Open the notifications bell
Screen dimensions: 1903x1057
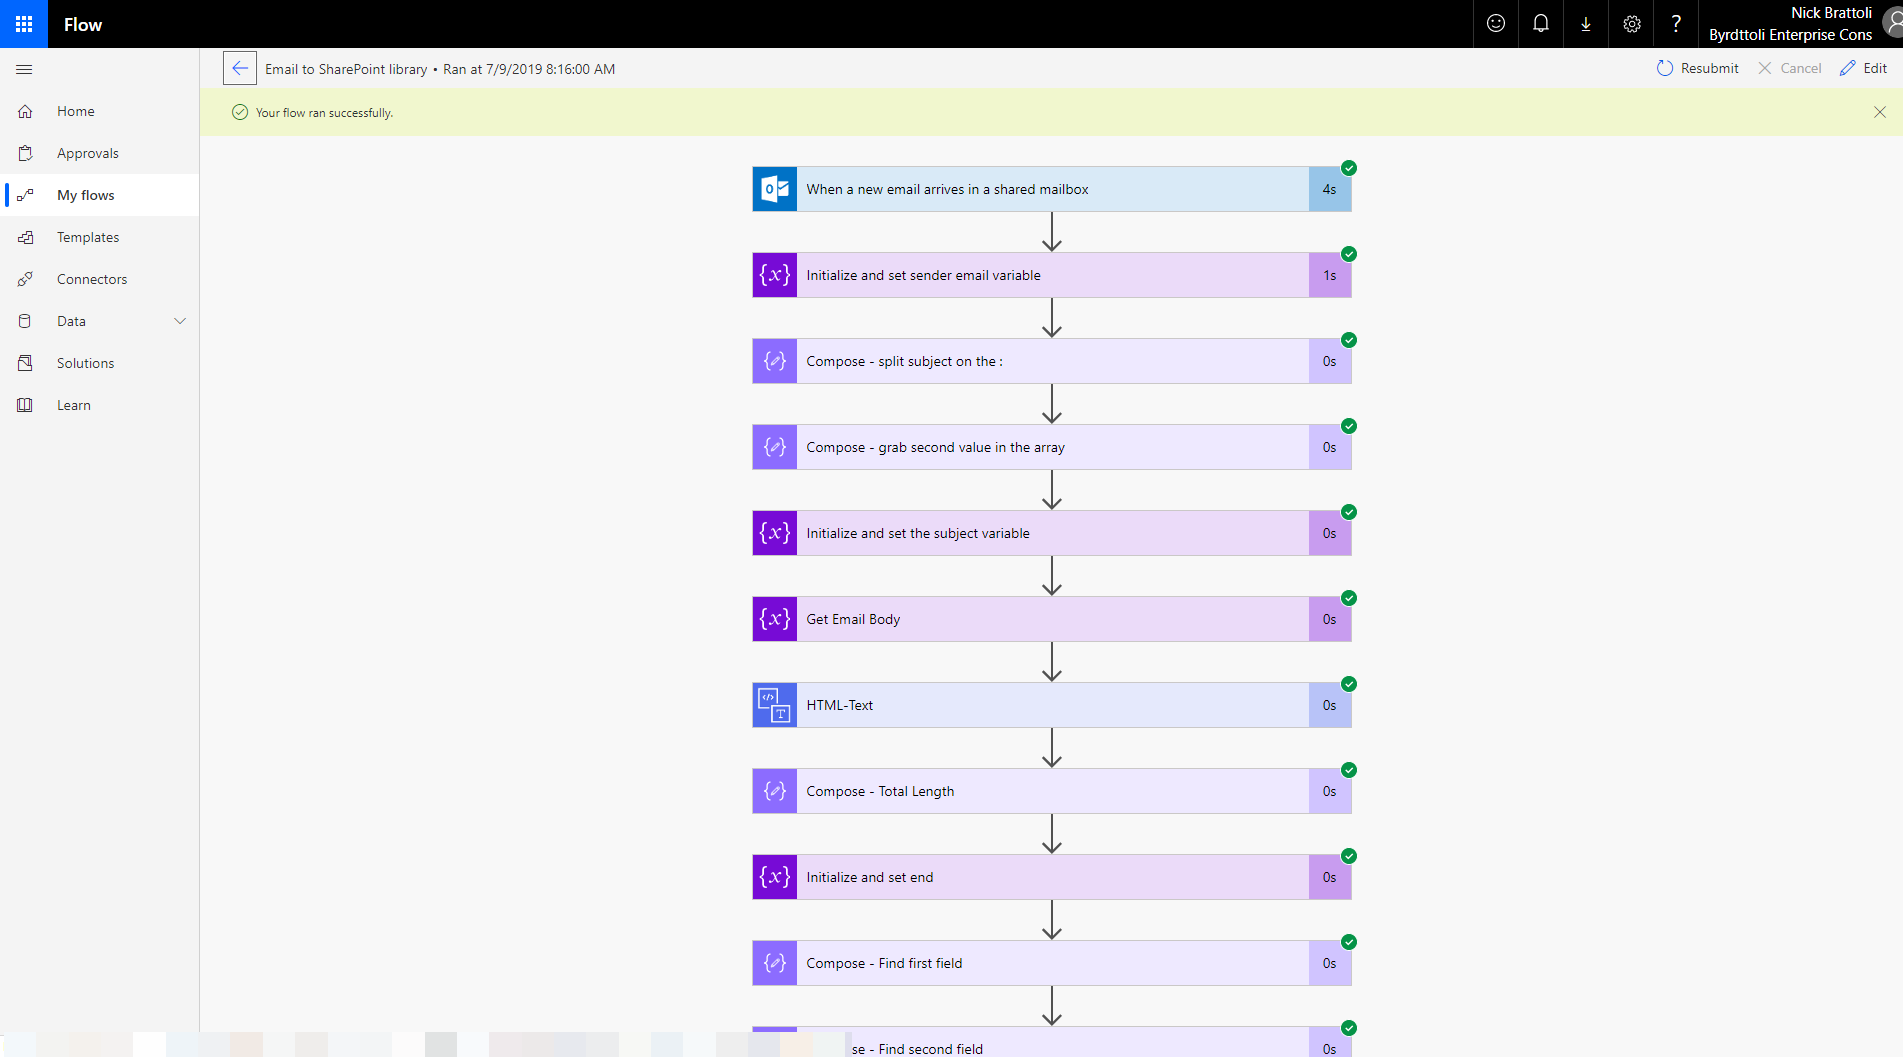coord(1541,24)
